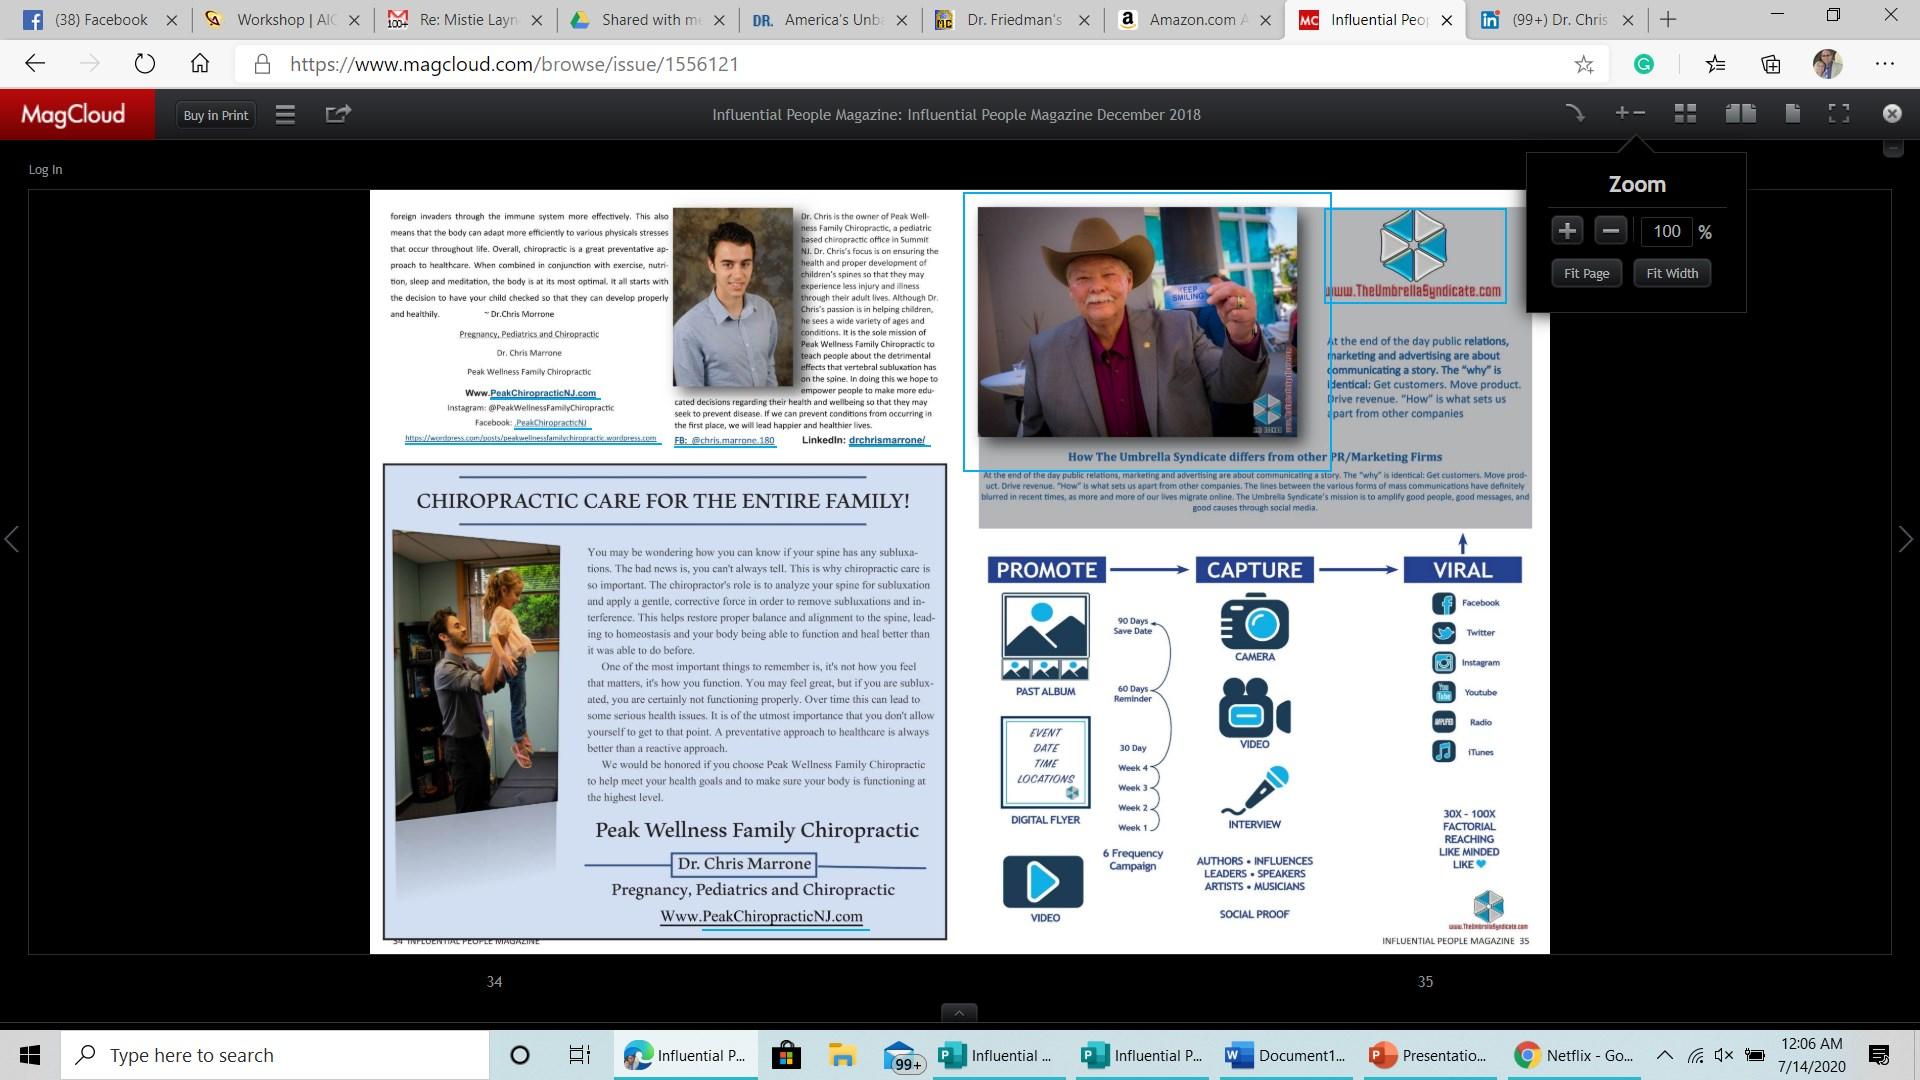Open a new browser tab
This screenshot has width=1920, height=1080.
coord(1667,19)
